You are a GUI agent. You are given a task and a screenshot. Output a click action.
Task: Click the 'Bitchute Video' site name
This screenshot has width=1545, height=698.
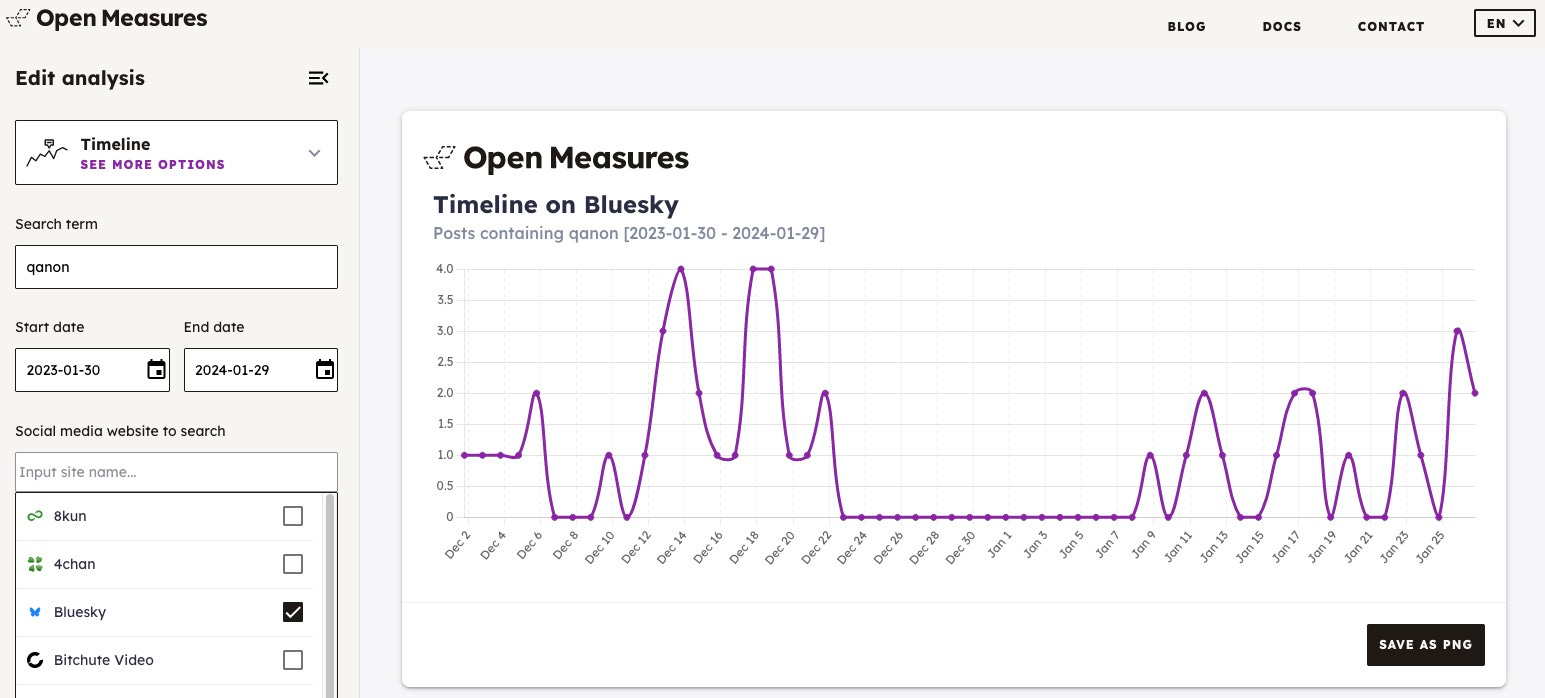[x=104, y=660]
